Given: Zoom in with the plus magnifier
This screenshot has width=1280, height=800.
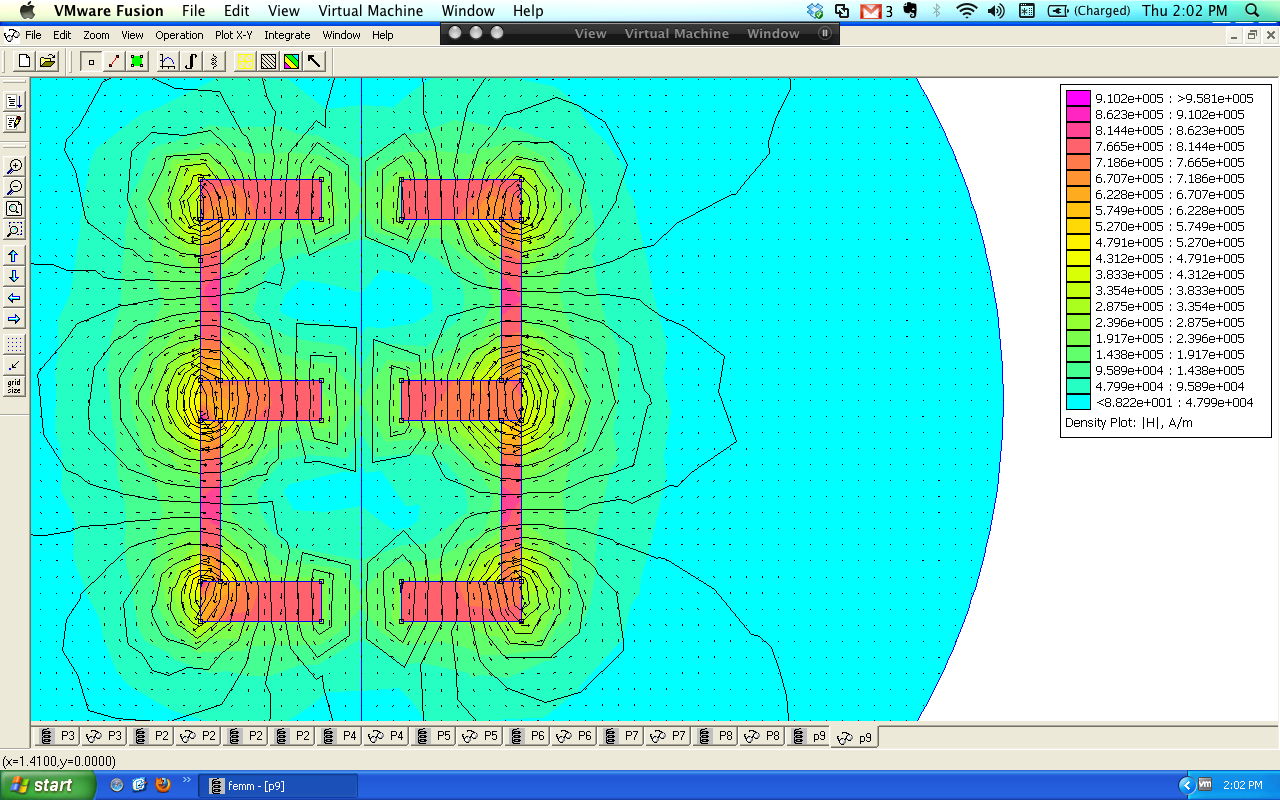Looking at the screenshot, I should point(14,166).
